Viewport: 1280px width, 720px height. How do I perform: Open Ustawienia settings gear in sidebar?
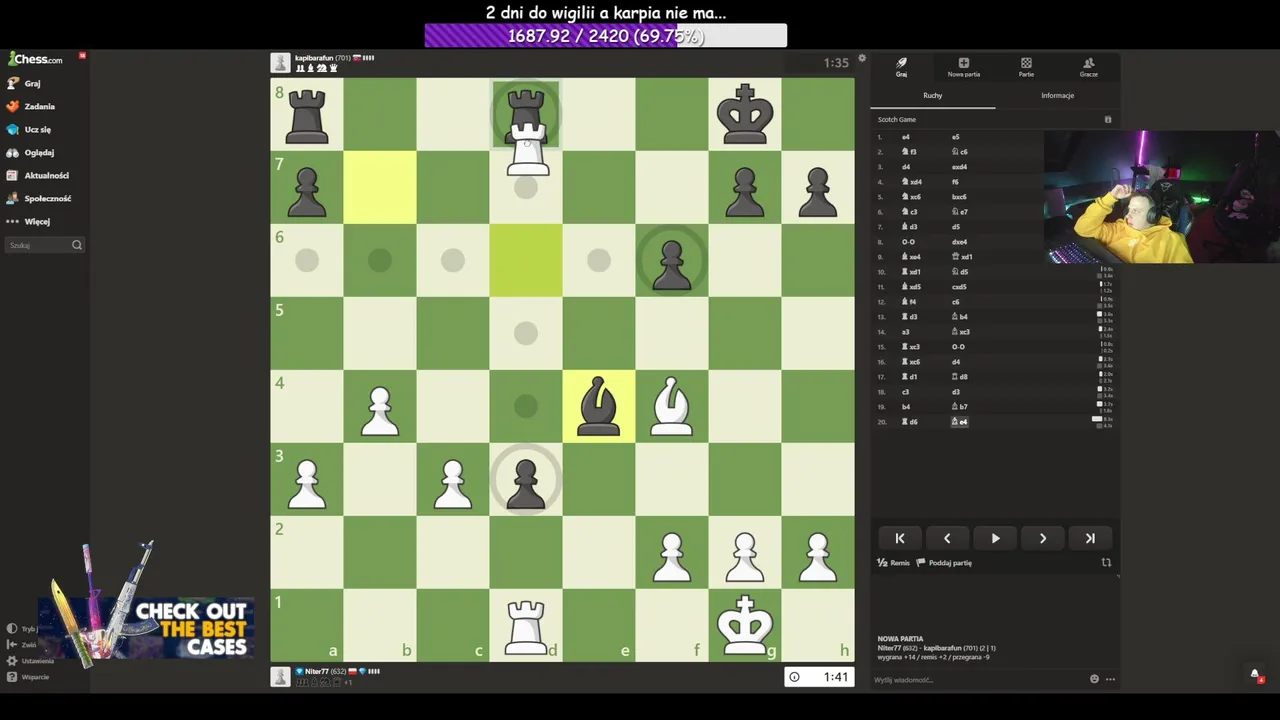[31, 661]
